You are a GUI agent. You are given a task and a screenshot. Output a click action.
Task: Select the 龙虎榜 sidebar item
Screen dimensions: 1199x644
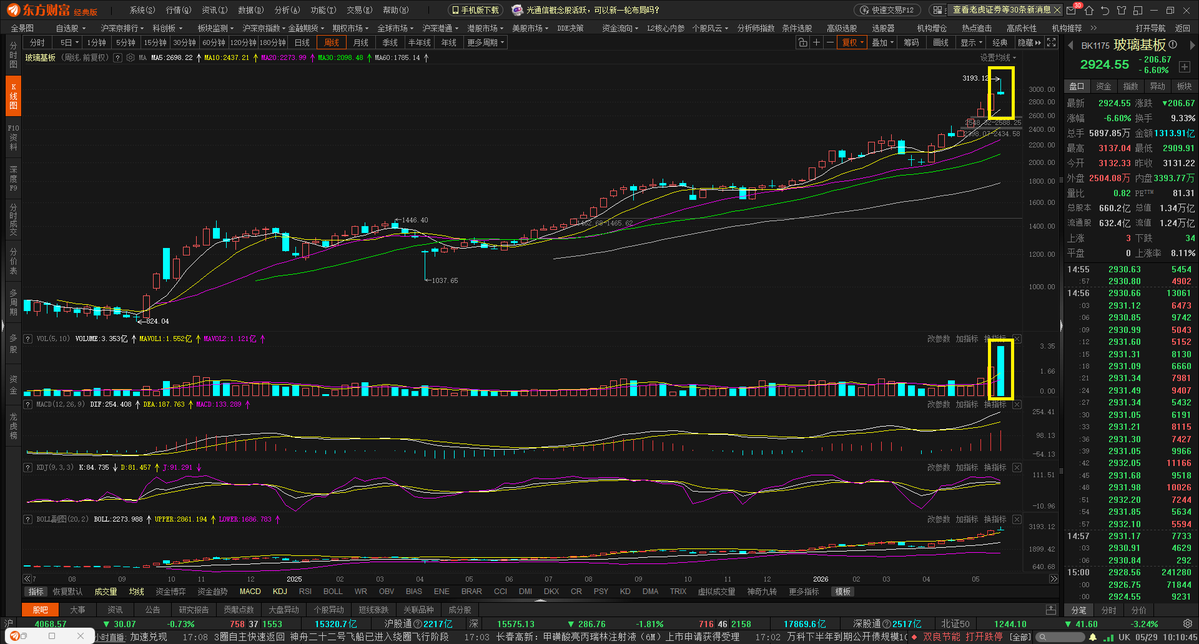point(13,426)
